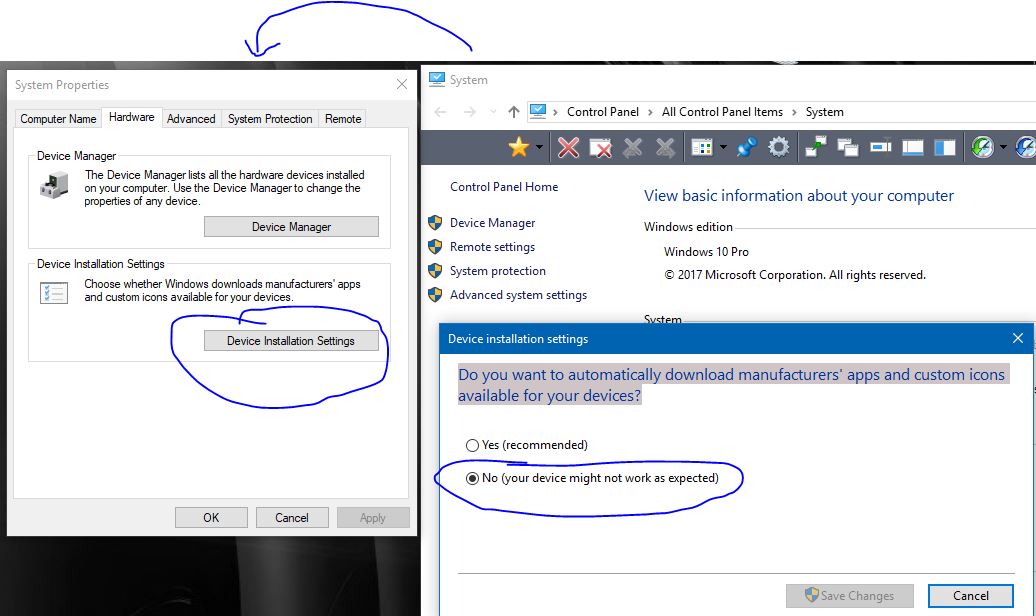Screen dimensions: 1036x616
Task: Click Apply in System Properties
Action: [373, 518]
